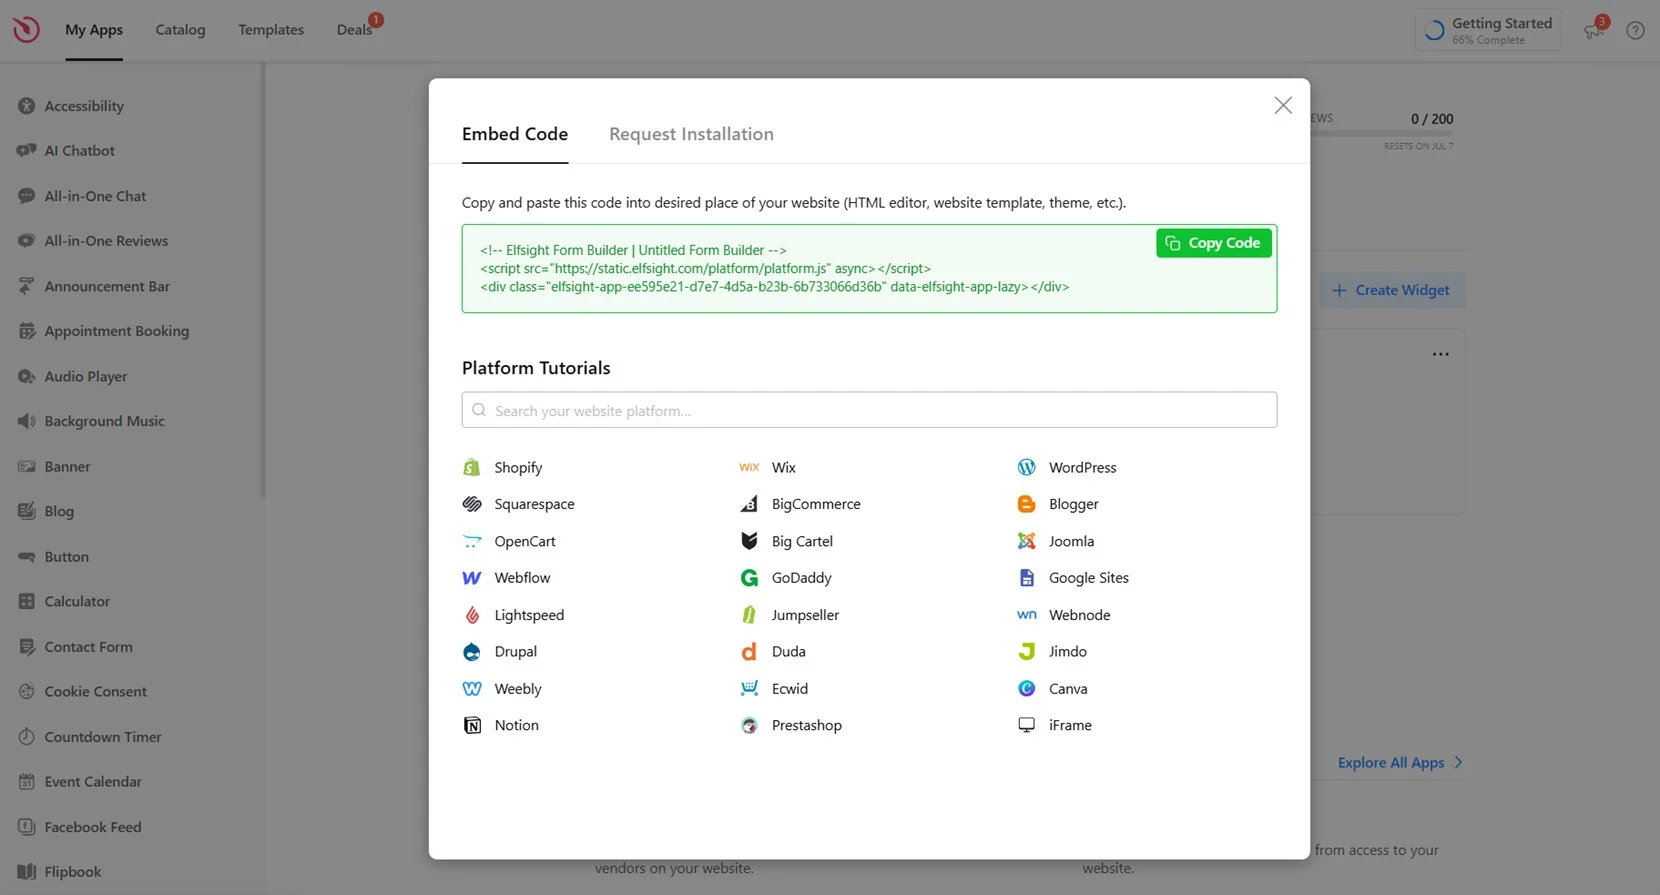The image size is (1660, 895).
Task: Close the embed code dialog
Action: (1283, 105)
